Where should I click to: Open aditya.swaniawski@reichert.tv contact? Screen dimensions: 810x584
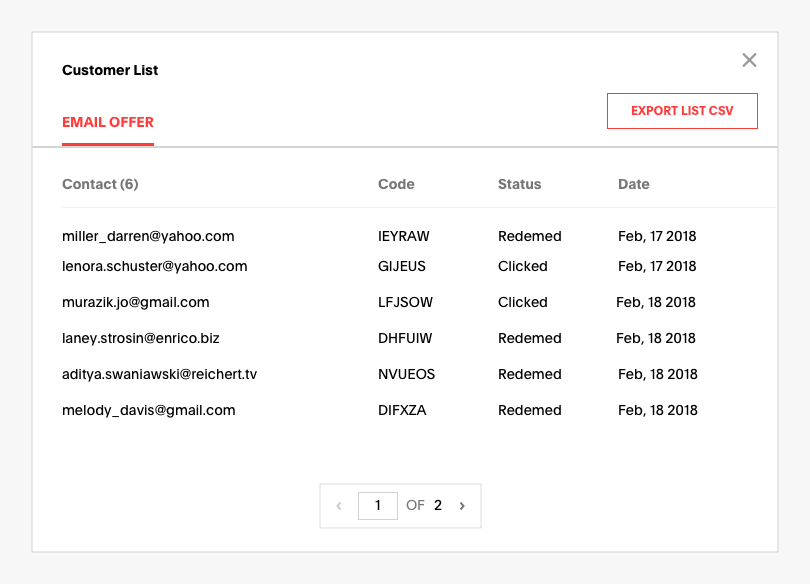(x=160, y=374)
